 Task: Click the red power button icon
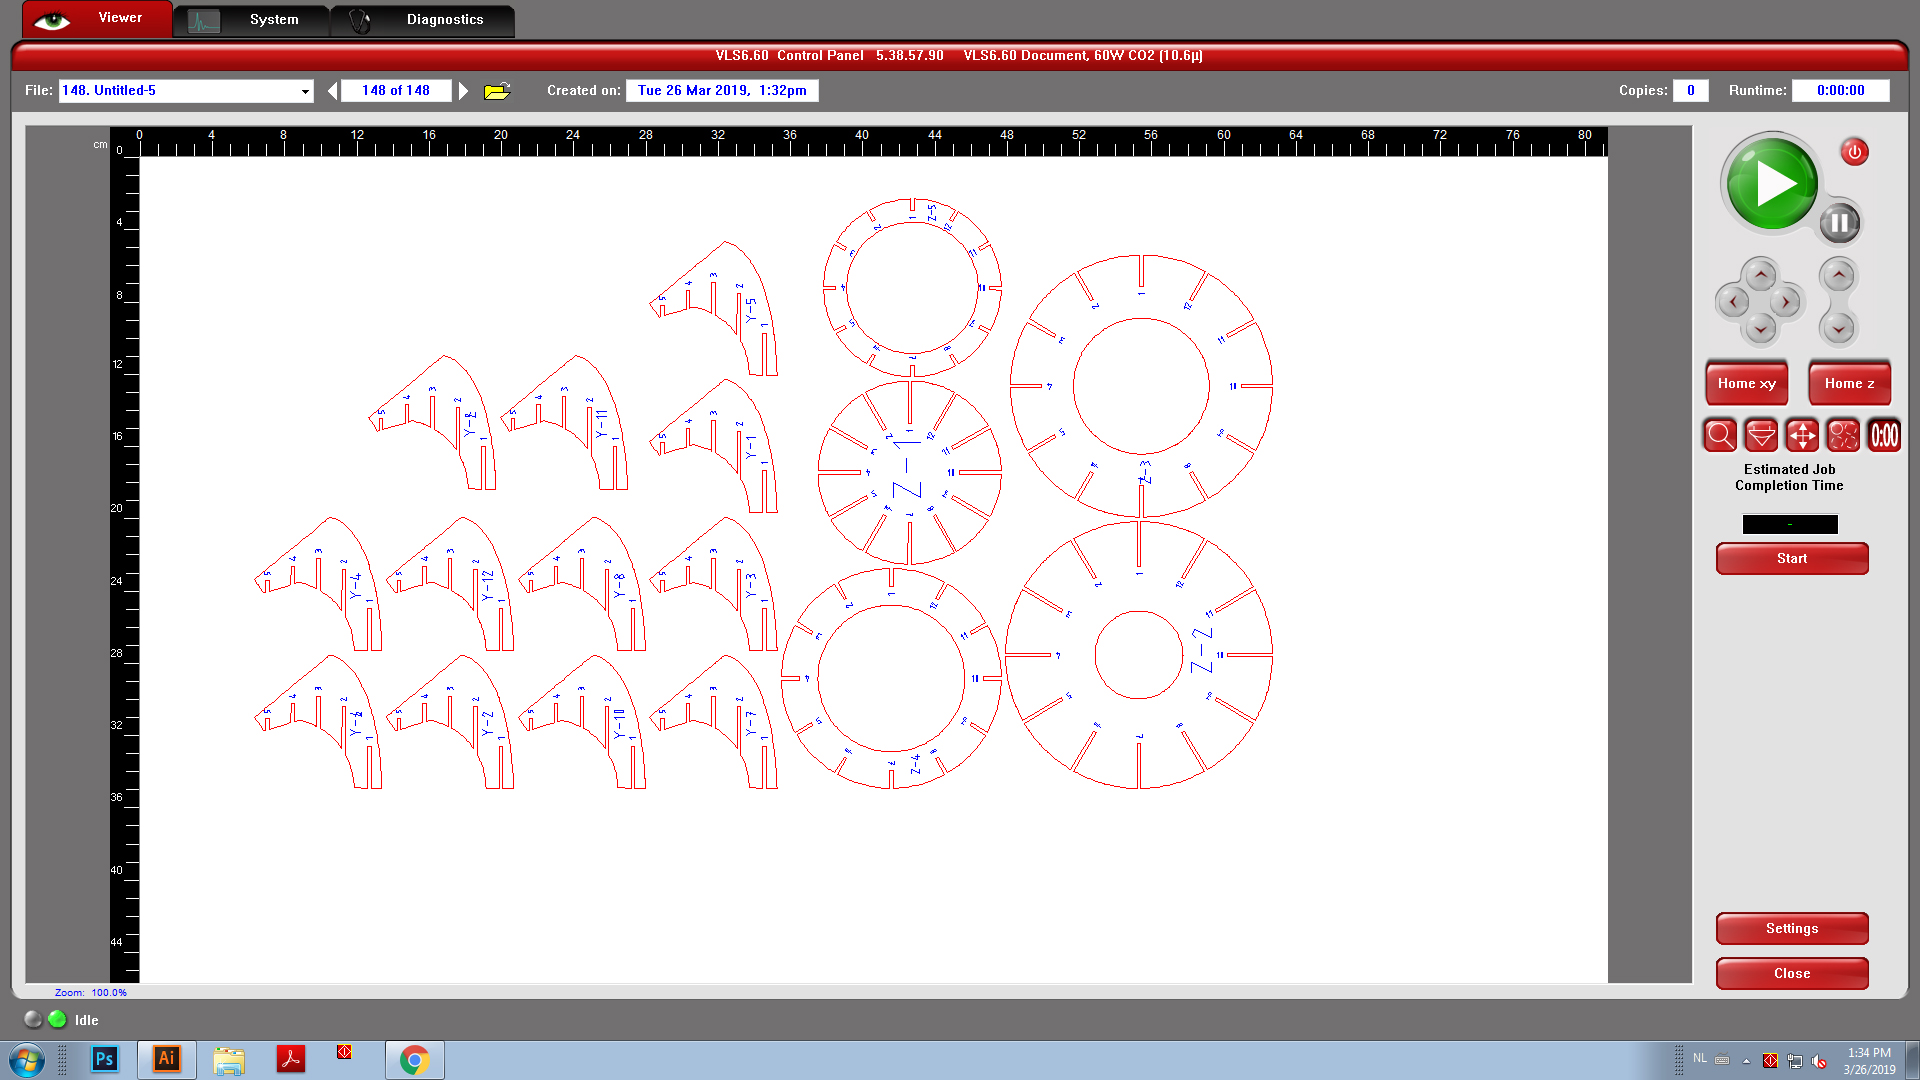point(1854,152)
